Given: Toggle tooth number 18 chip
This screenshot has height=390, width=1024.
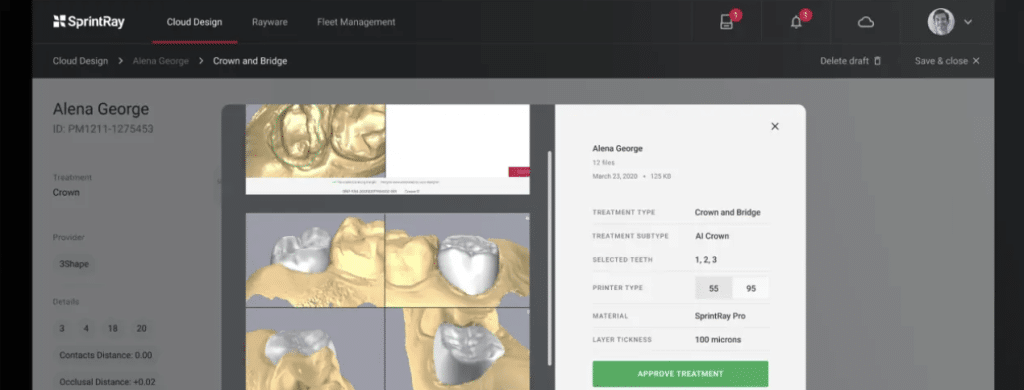Looking at the screenshot, I should (112, 329).
